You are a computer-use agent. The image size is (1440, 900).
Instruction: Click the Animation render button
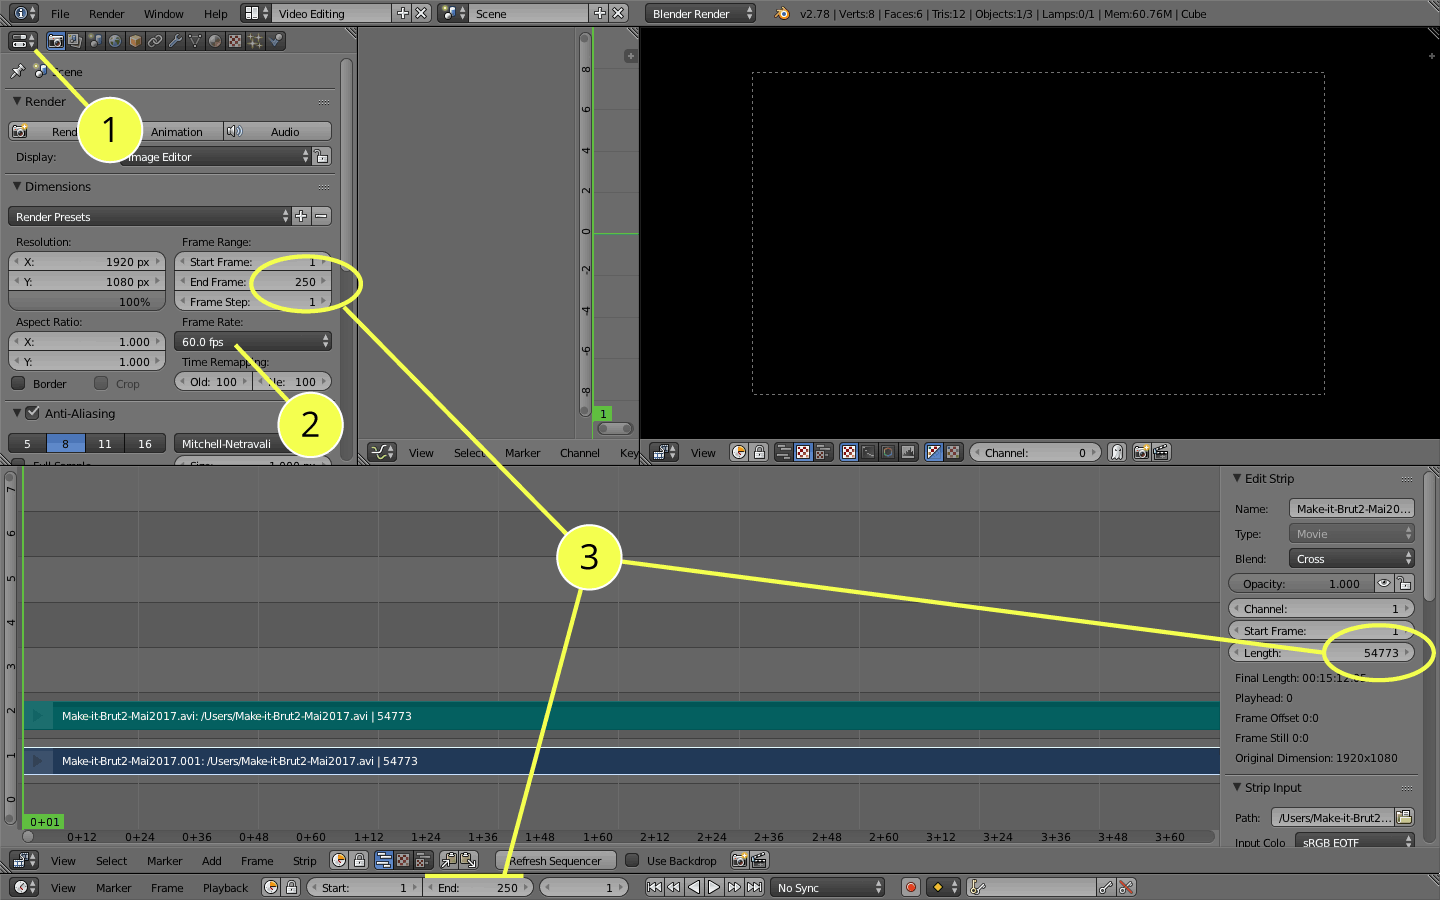point(176,131)
